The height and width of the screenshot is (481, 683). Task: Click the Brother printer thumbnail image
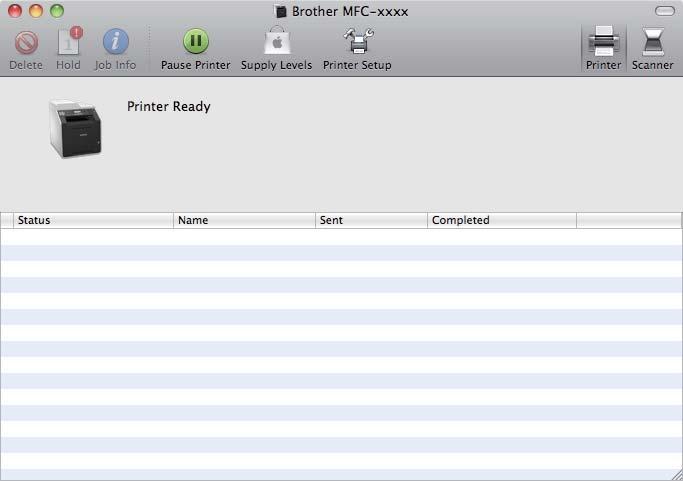click(75, 129)
